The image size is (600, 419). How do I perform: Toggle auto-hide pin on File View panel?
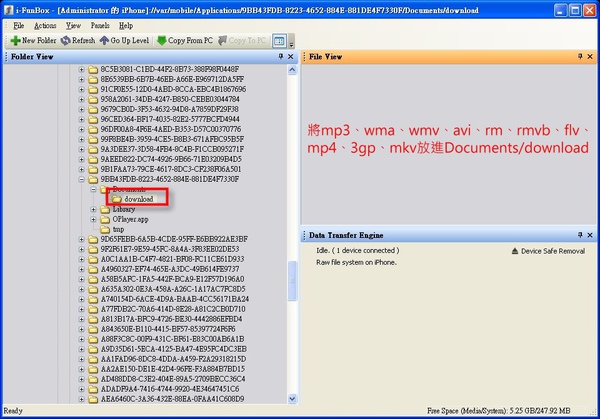[x=579, y=58]
